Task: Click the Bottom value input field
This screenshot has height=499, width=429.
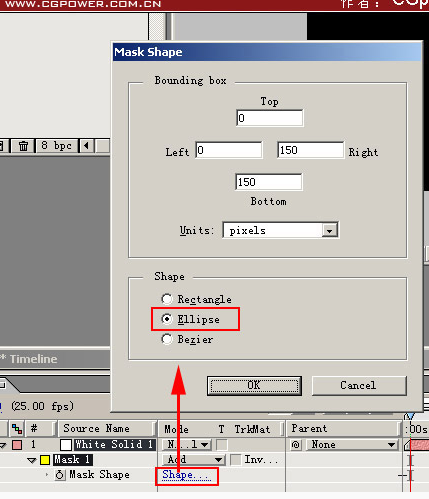Action: [269, 182]
